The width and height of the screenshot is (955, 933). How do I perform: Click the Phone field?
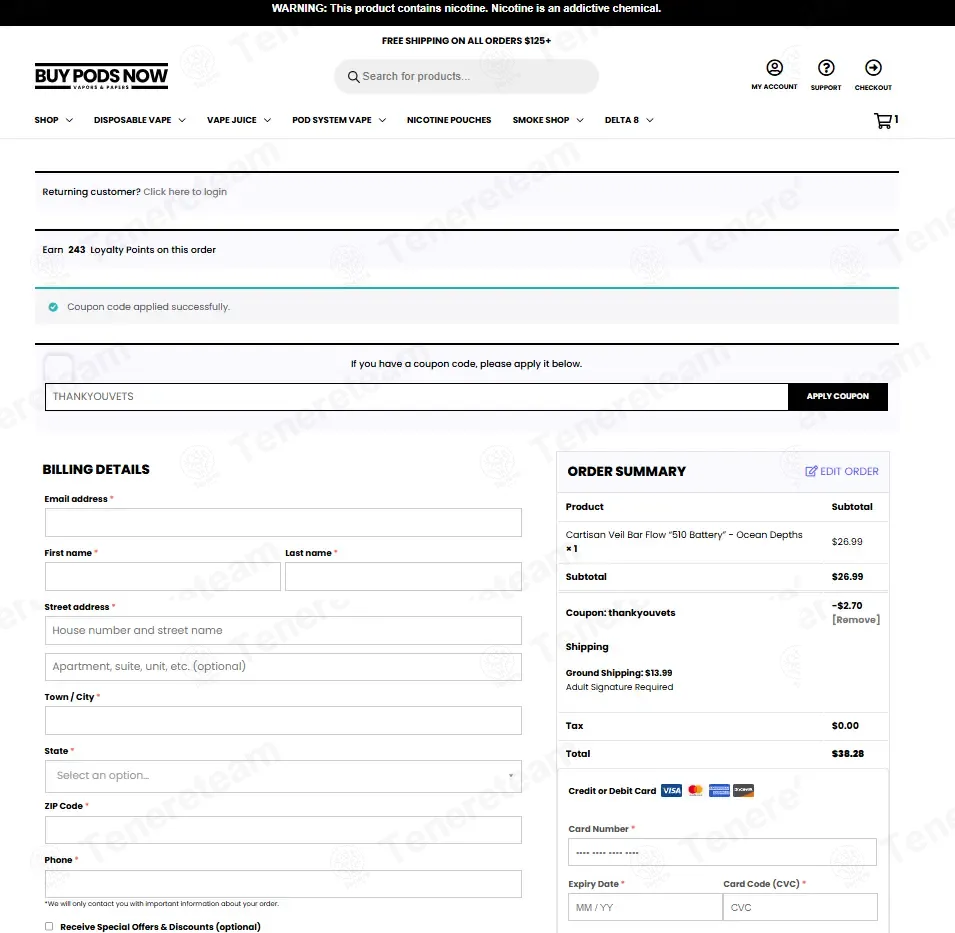point(283,884)
